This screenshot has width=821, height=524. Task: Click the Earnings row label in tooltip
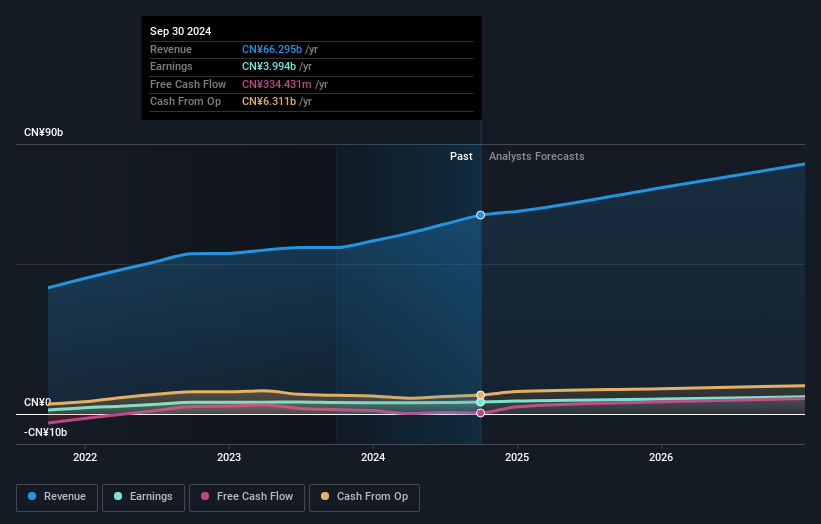click(171, 66)
